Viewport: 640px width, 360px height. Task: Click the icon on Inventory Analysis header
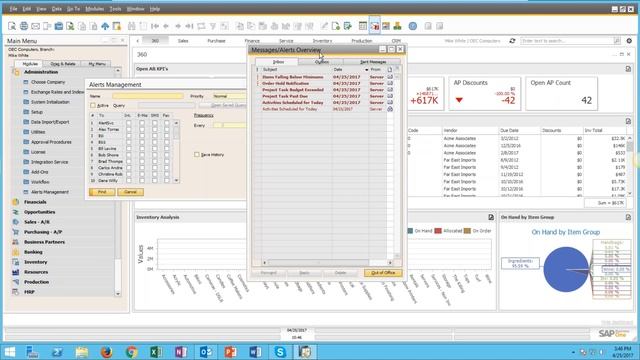coord(491,217)
